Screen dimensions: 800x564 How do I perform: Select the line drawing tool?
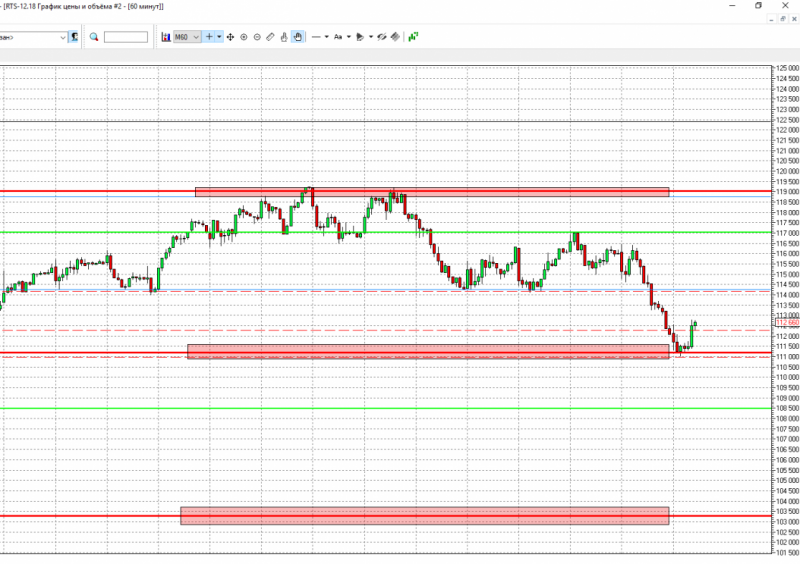pyautogui.click(x=316, y=37)
